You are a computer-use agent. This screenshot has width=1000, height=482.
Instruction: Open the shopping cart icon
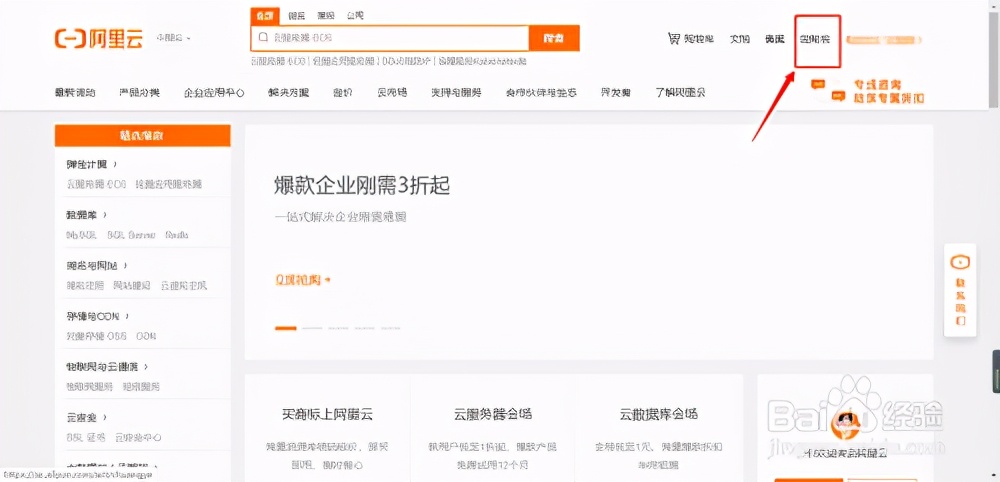(x=673, y=39)
